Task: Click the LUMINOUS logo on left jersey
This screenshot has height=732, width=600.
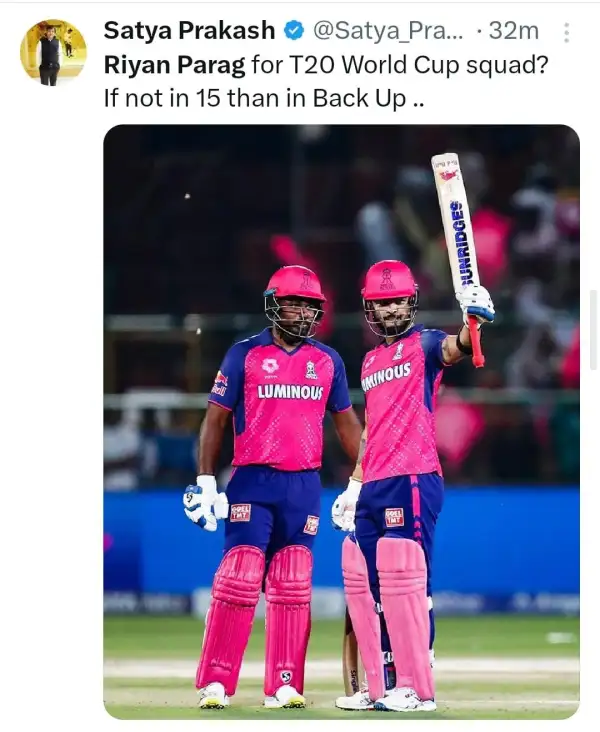Action: point(290,392)
